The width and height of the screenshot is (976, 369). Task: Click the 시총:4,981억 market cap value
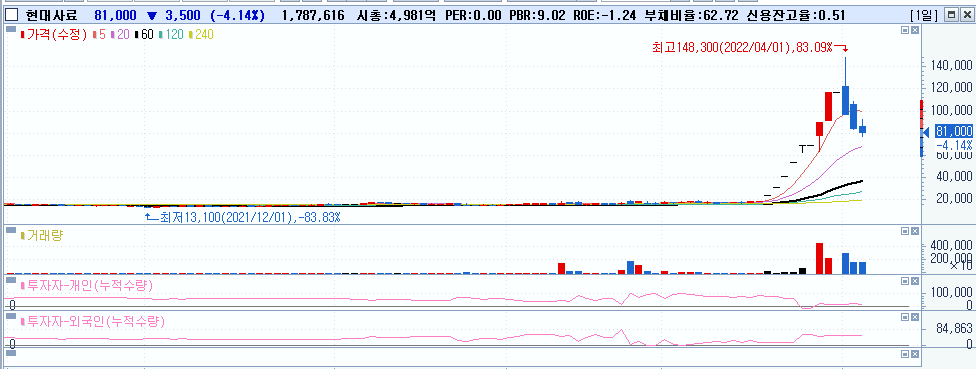(396, 15)
